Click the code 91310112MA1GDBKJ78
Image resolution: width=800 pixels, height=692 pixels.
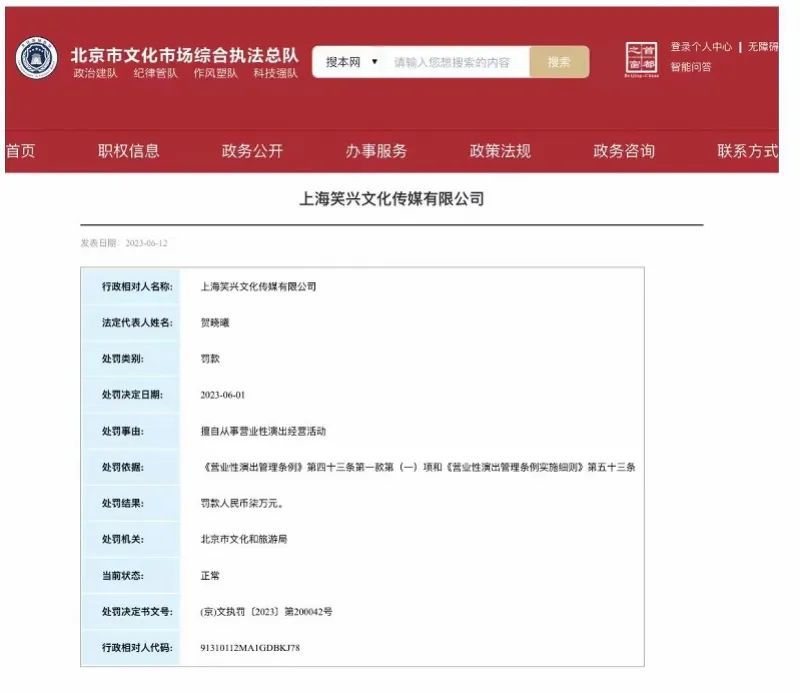coord(250,648)
